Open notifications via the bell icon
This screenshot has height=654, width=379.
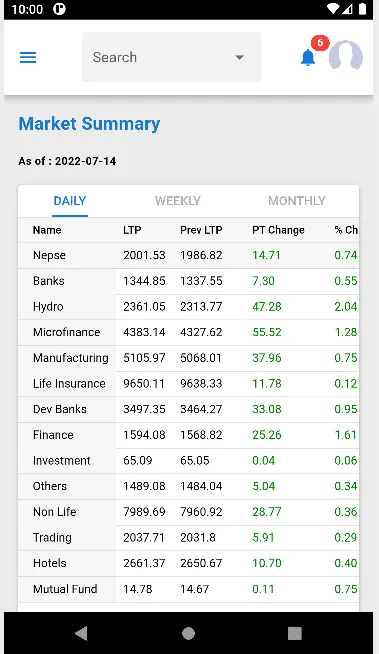click(x=308, y=58)
